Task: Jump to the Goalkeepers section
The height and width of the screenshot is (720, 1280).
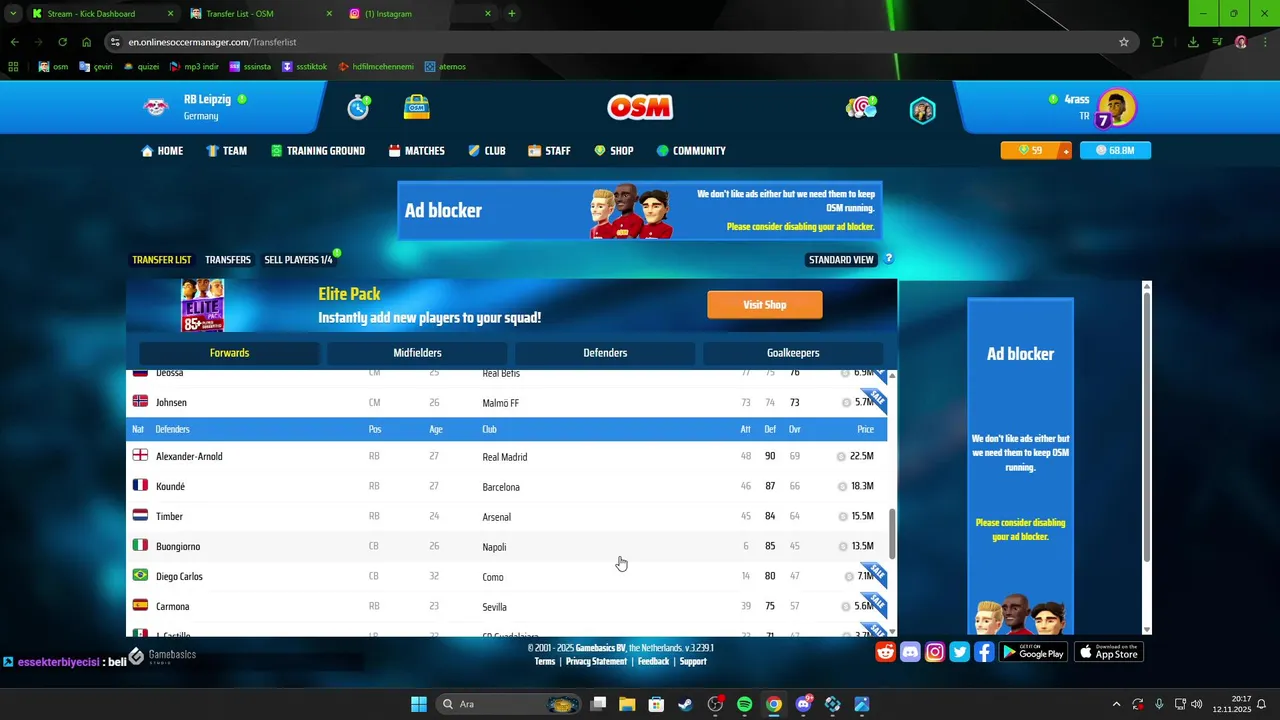Action: pyautogui.click(x=793, y=353)
